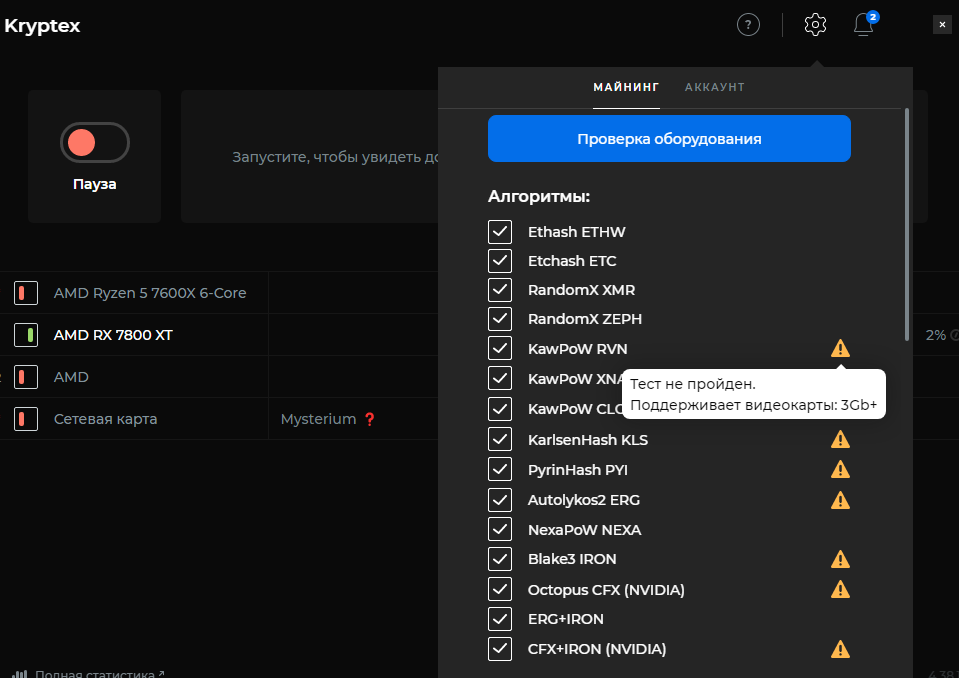
Task: Click warning icon next to Octopus CFX (NVIDIA)
Action: point(840,589)
